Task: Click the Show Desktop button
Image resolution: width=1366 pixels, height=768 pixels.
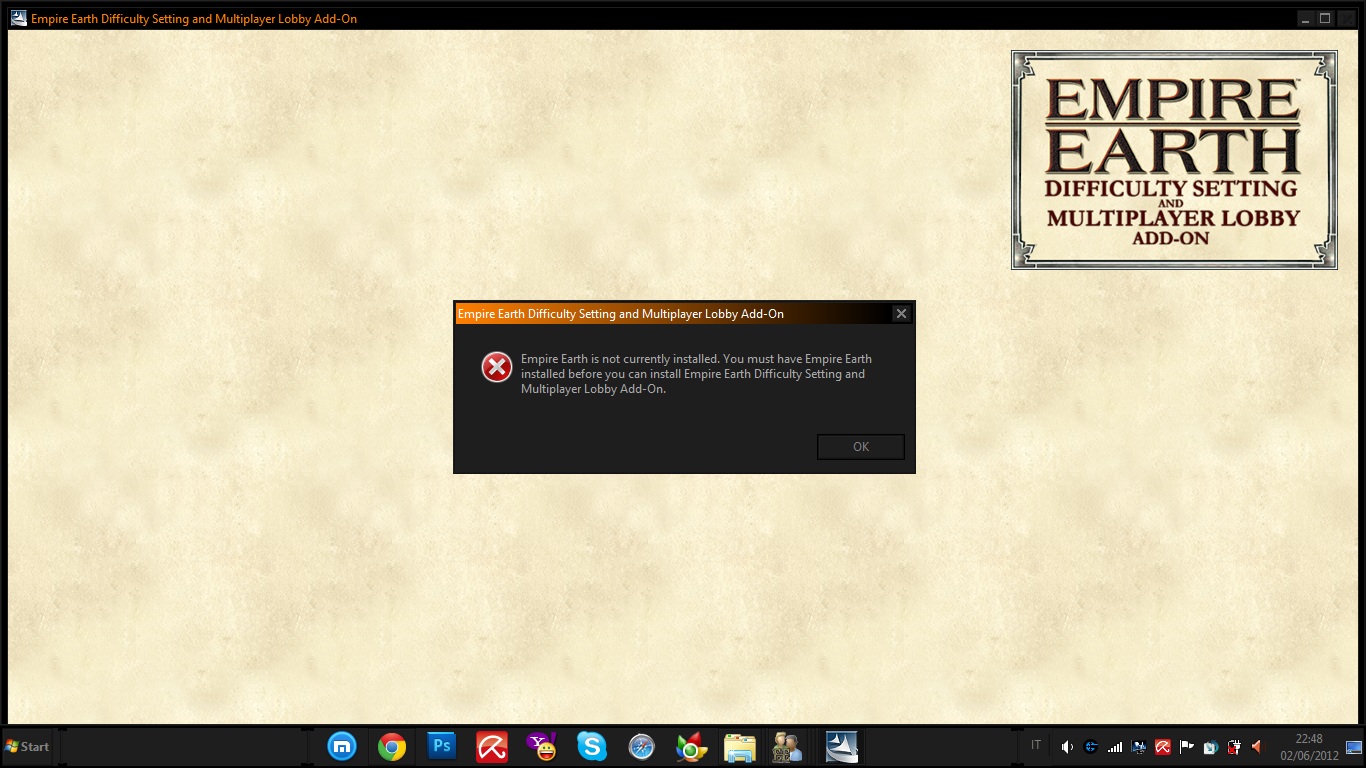Action: pos(1354,747)
